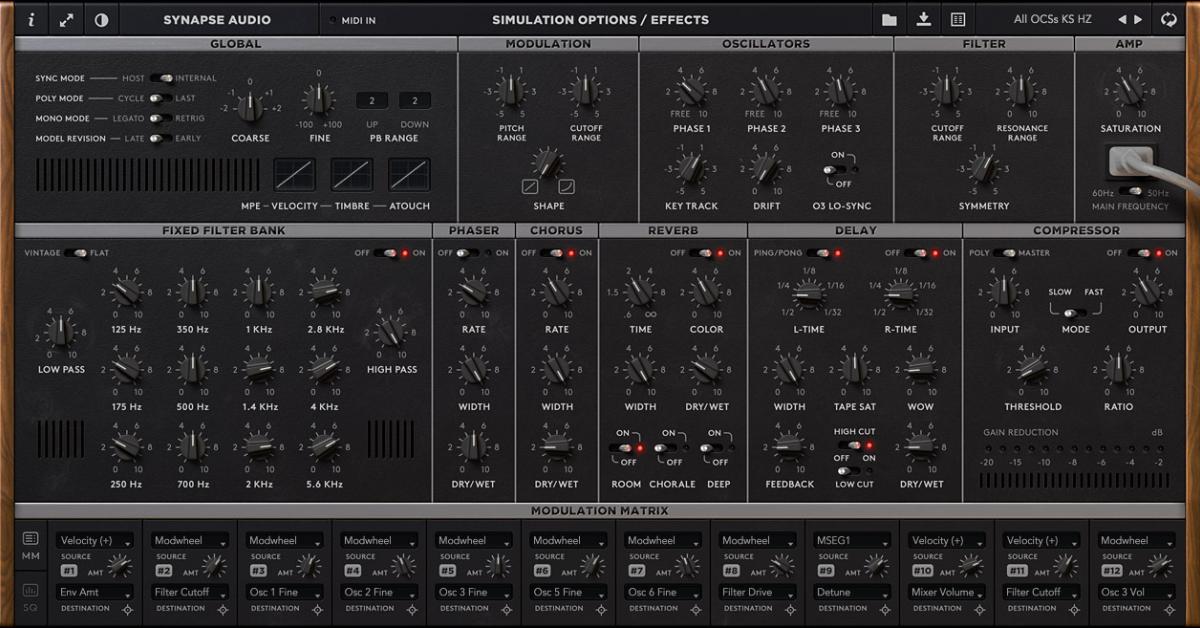This screenshot has height=628, width=1200.
Task: Open the MSEG1 source dropdown in slot 9
Action: coord(852,539)
